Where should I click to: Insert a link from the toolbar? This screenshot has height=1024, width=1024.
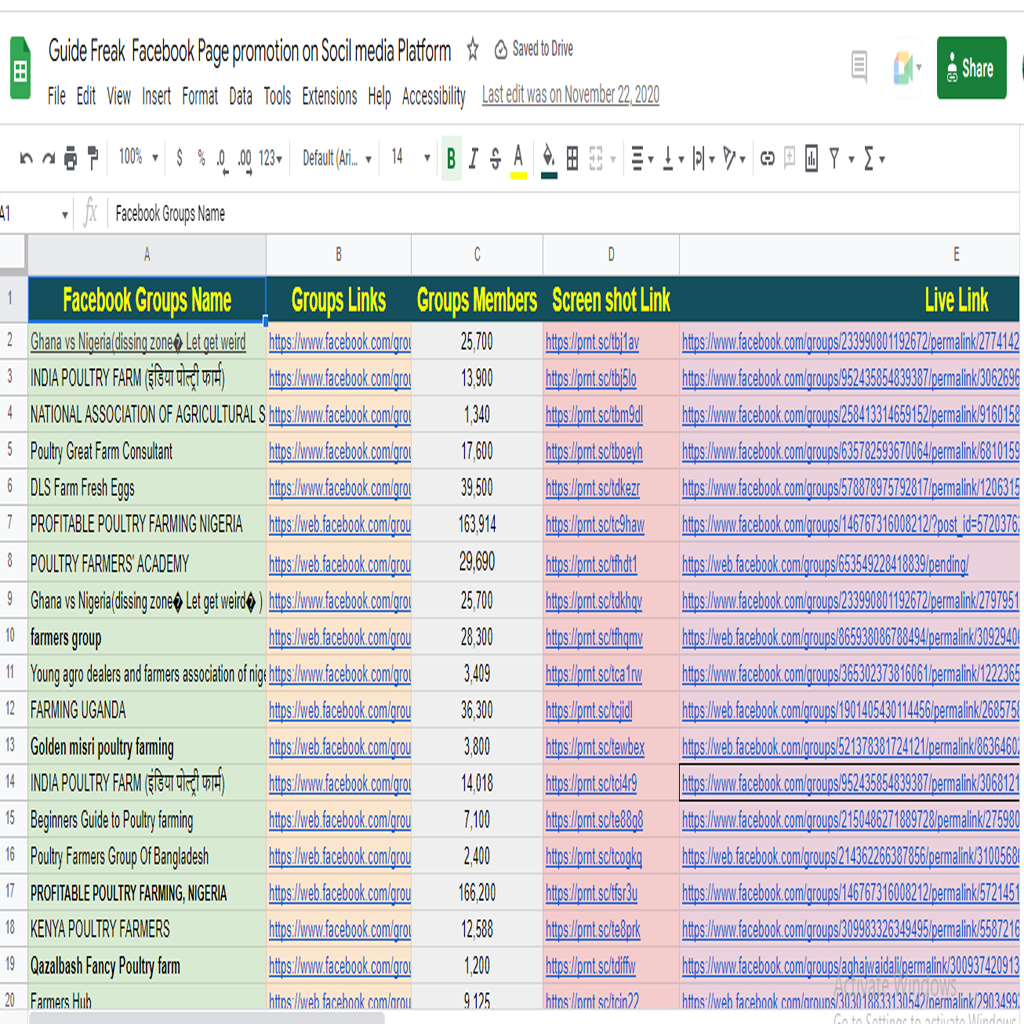tap(767, 158)
